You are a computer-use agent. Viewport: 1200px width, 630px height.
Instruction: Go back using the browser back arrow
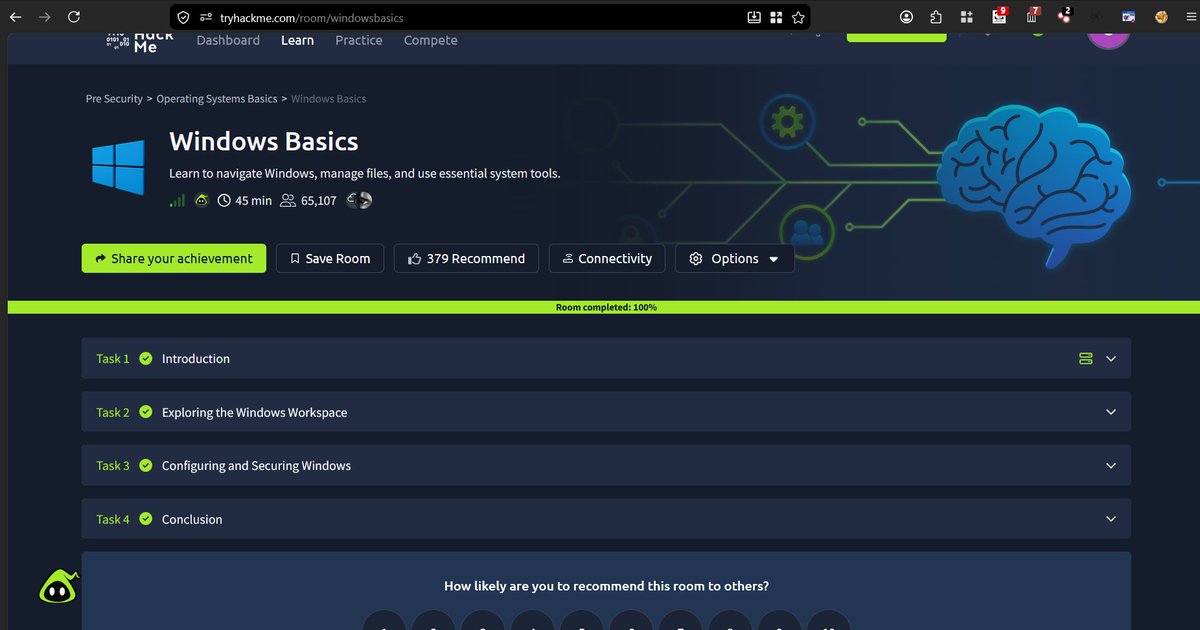click(15, 17)
